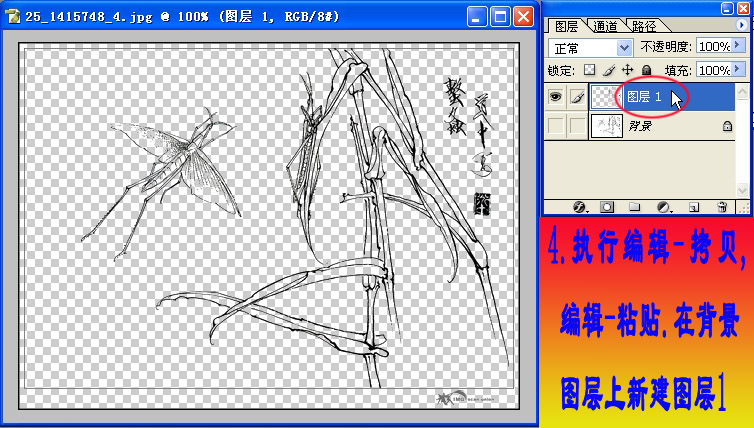Image resolution: width=754 pixels, height=428 pixels.
Task: Minimize the layers palette window
Action: pyautogui.click(x=728, y=8)
